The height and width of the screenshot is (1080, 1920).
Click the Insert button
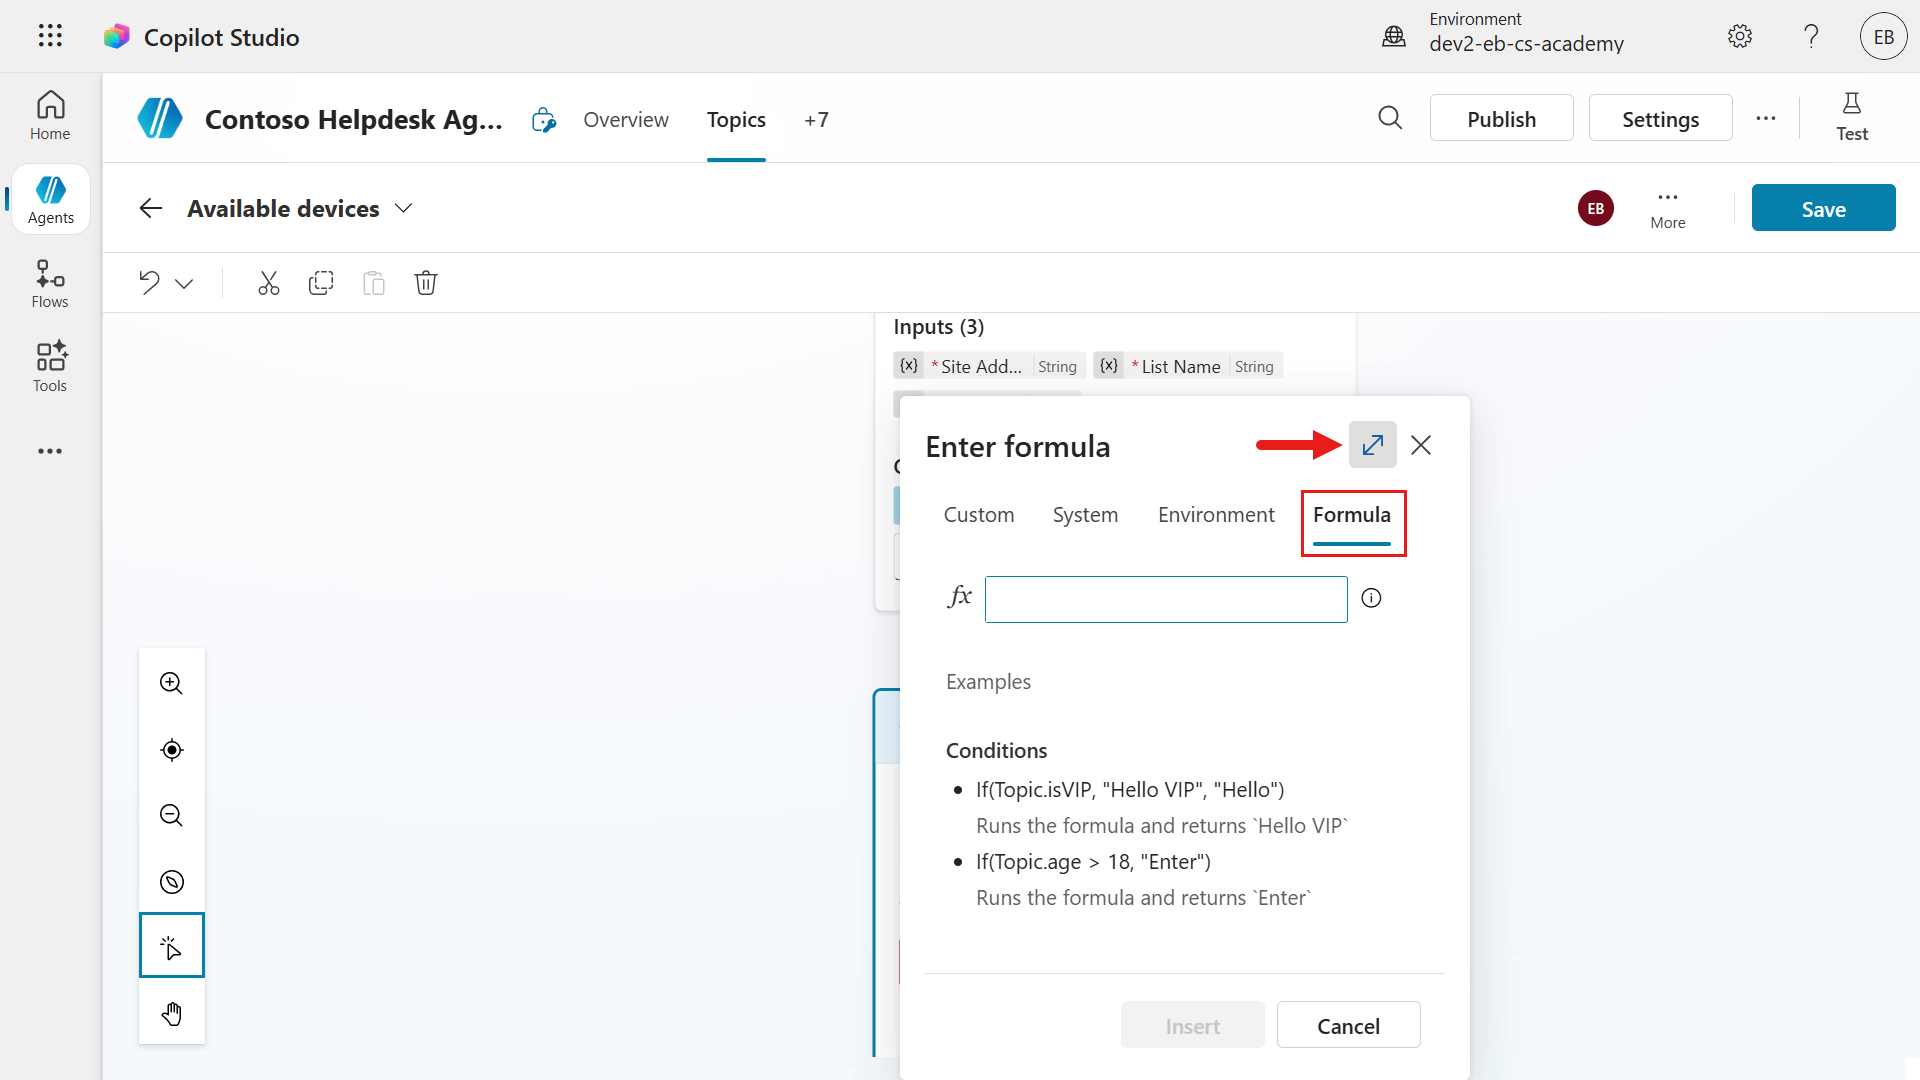coord(1192,1025)
